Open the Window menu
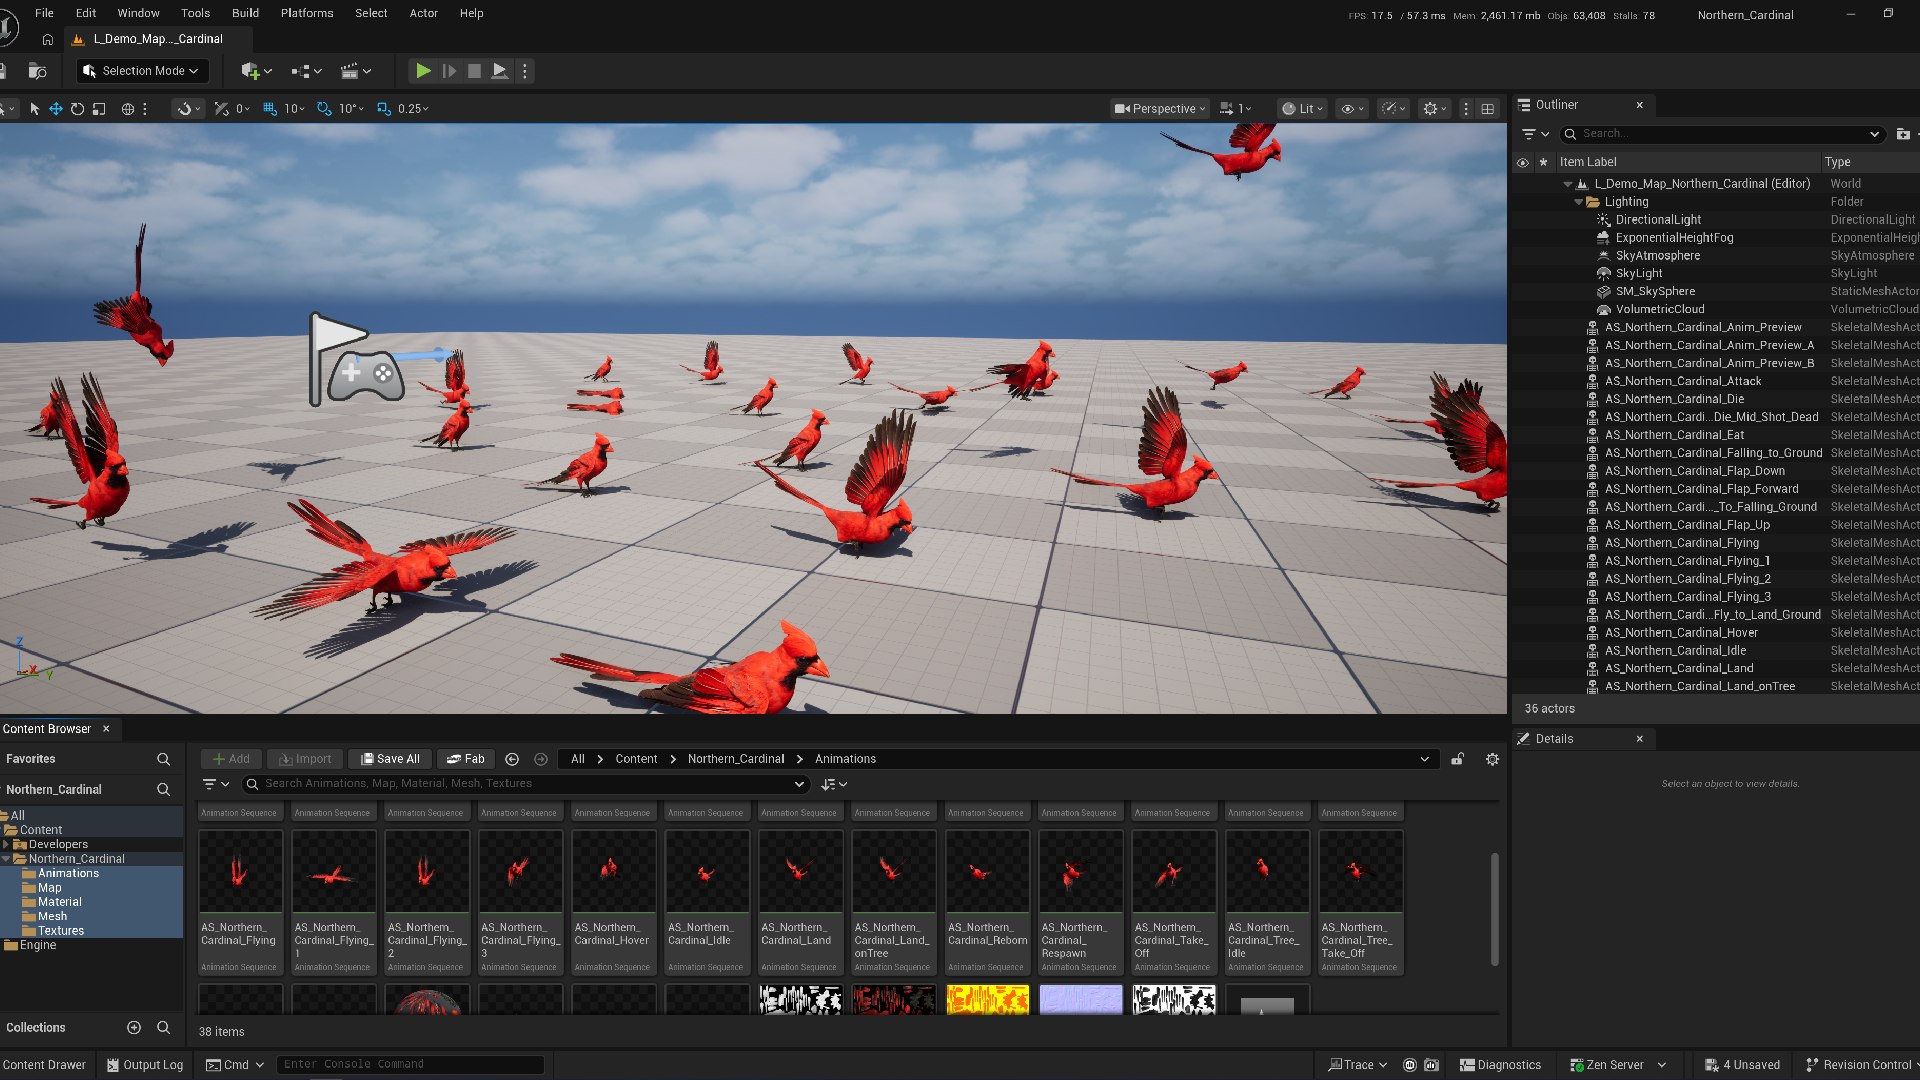Image resolution: width=1920 pixels, height=1080 pixels. 138,13
